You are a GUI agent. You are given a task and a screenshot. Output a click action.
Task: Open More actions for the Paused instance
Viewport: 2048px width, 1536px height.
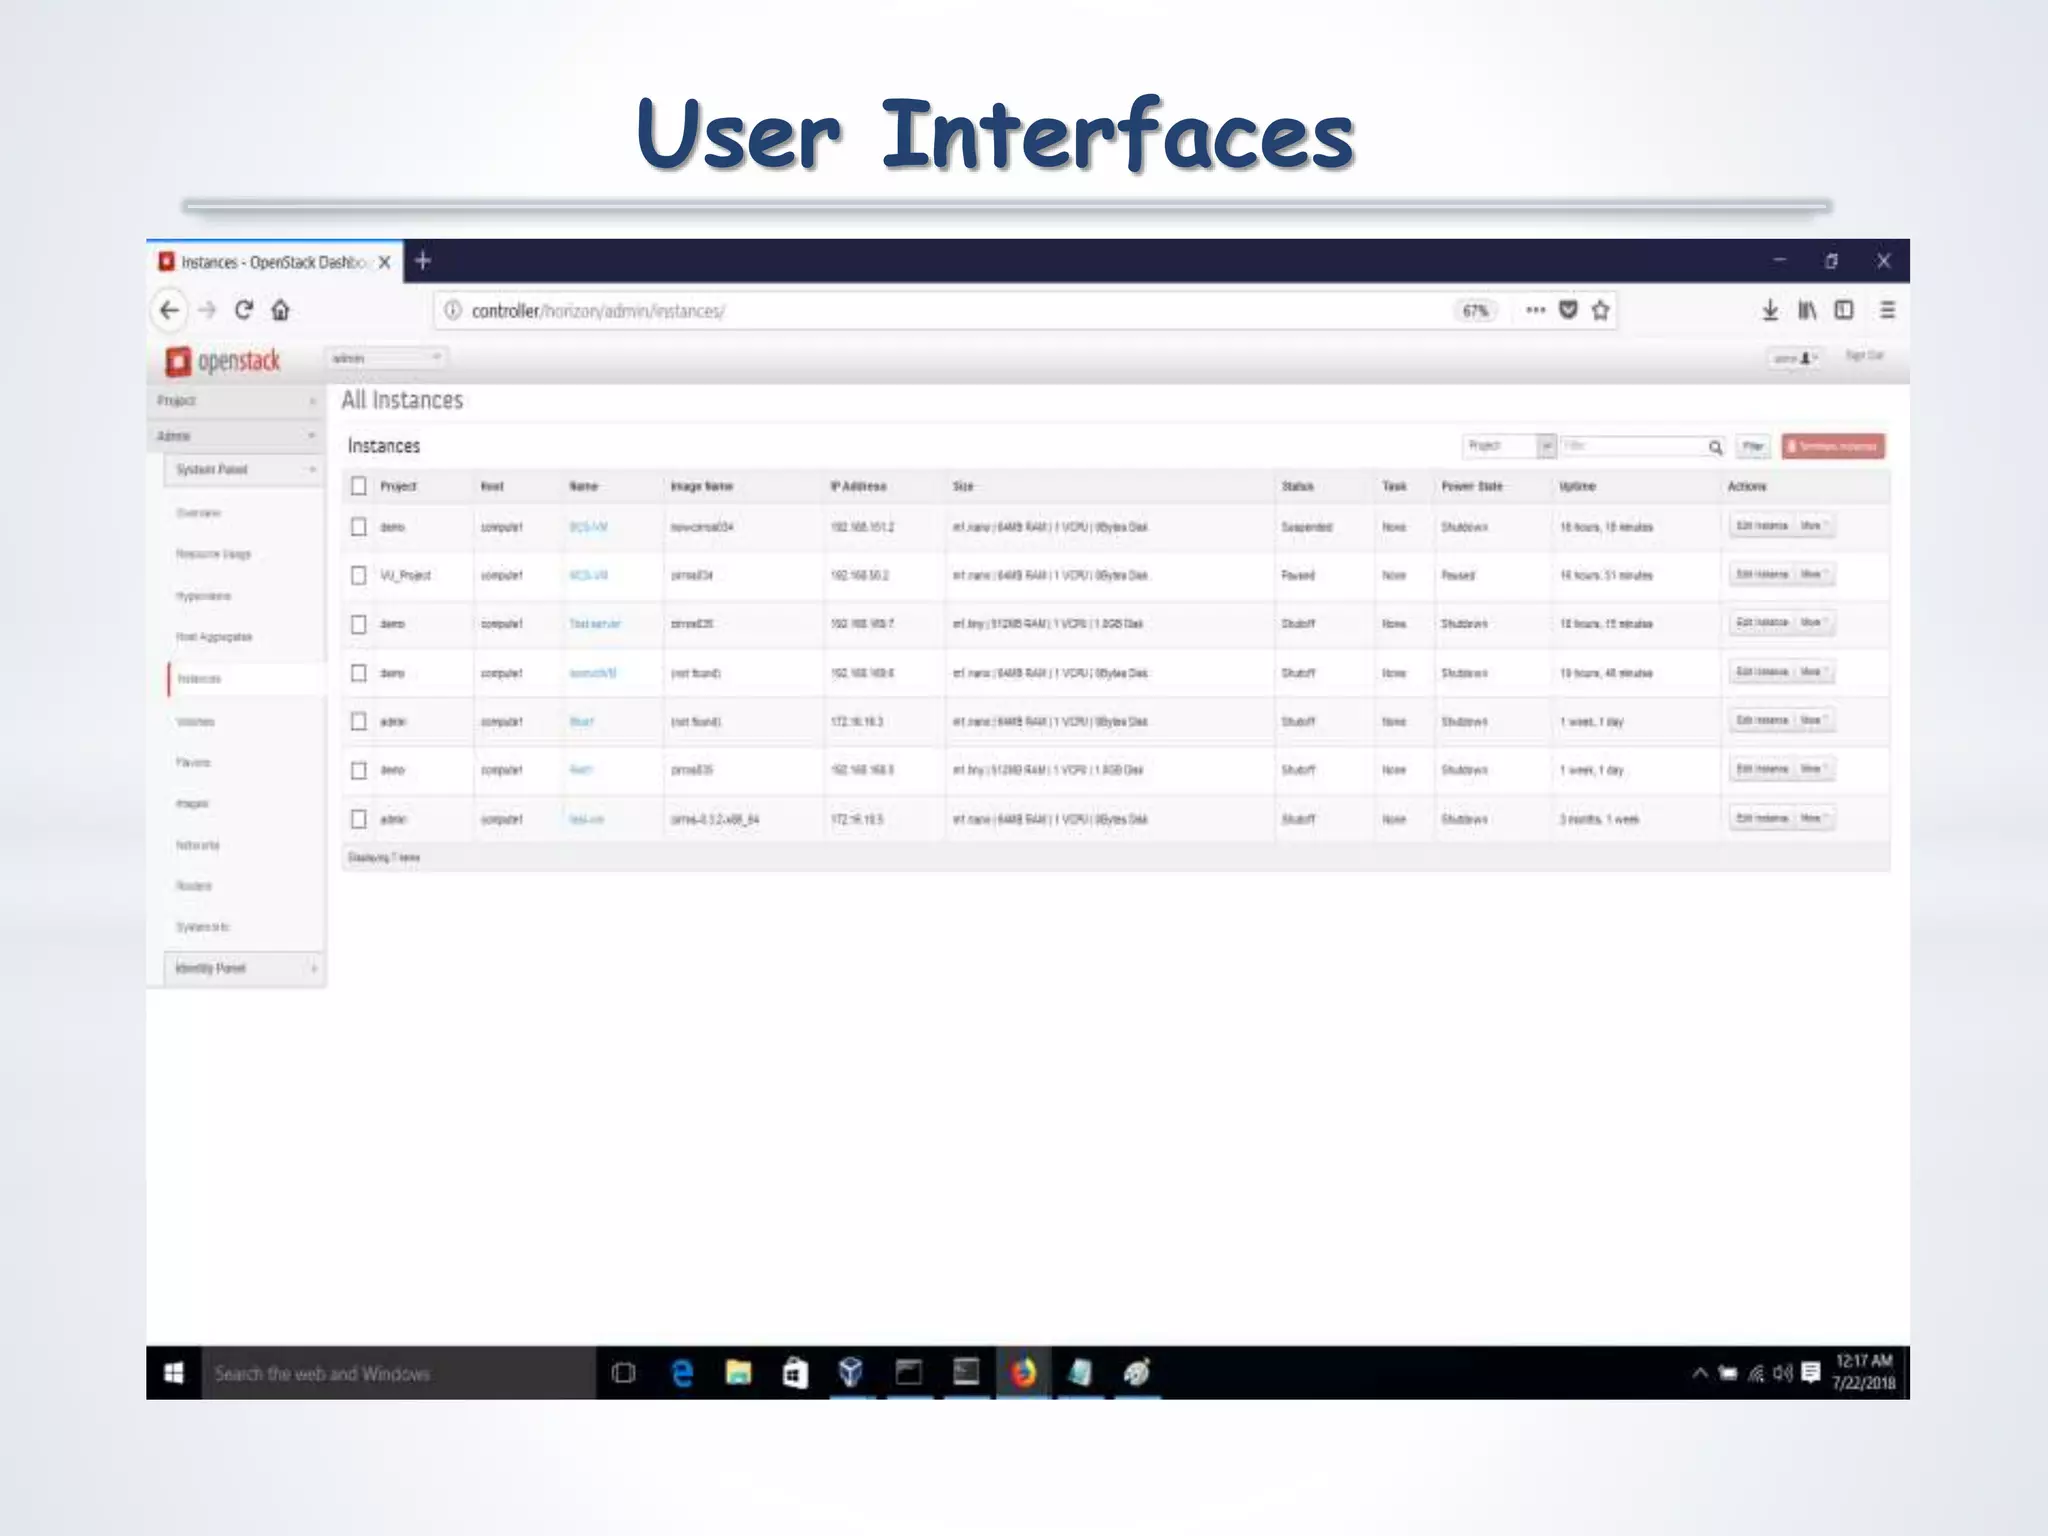coord(1813,574)
